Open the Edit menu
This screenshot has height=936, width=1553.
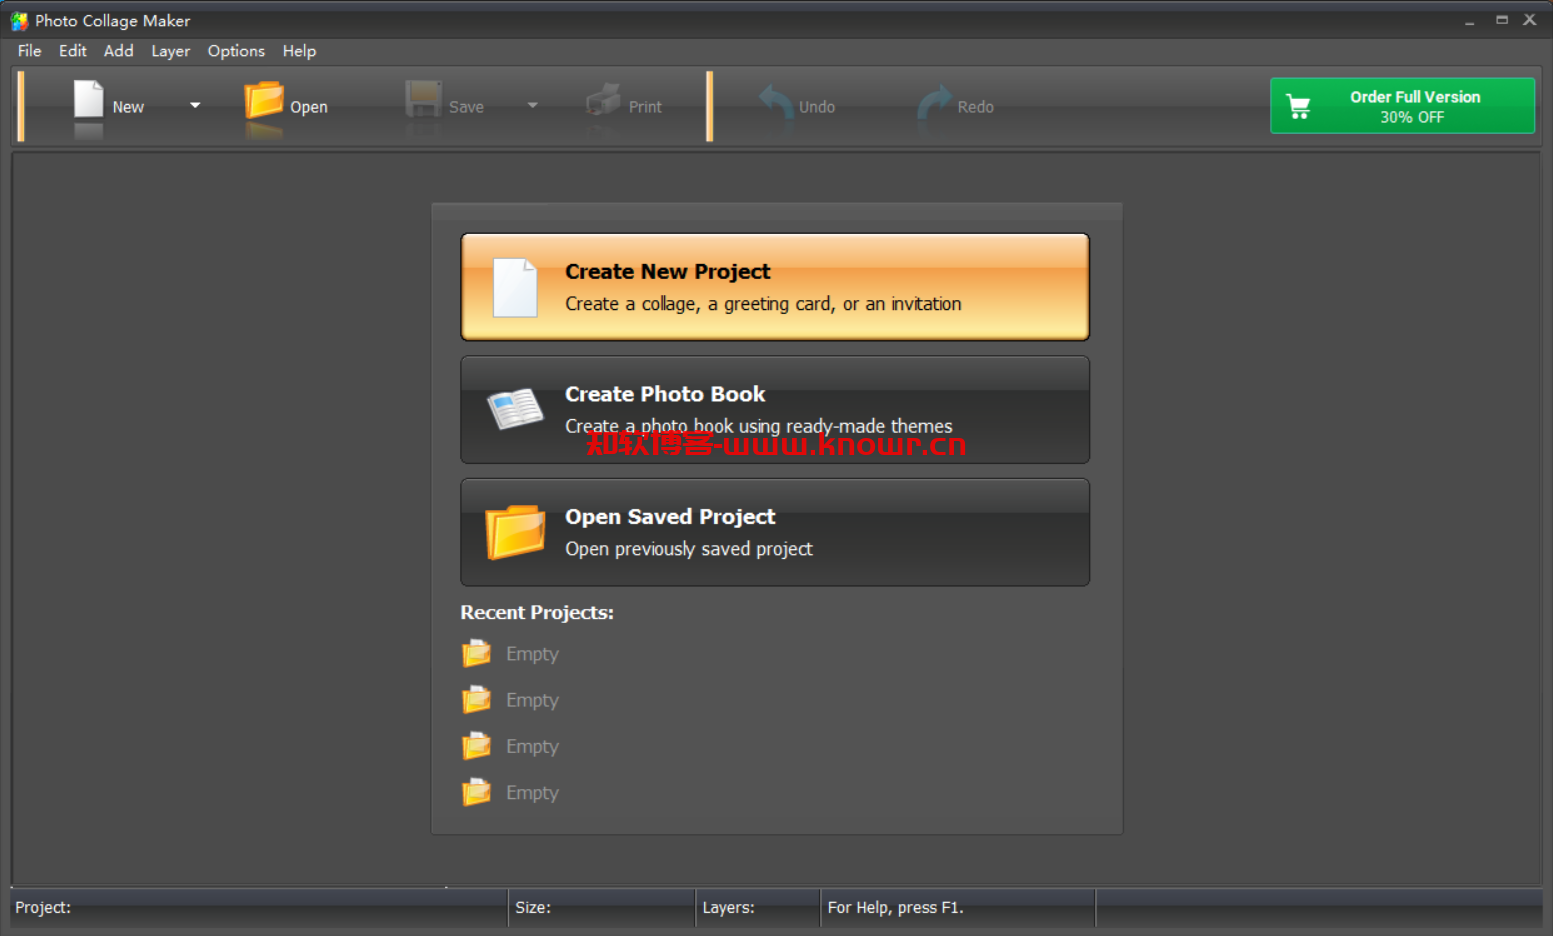point(73,51)
